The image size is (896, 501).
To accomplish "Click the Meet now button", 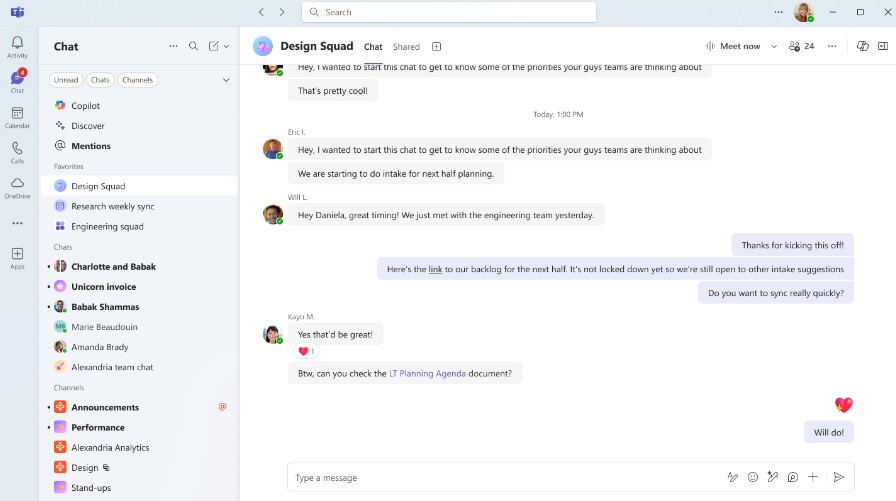I will tap(733, 46).
